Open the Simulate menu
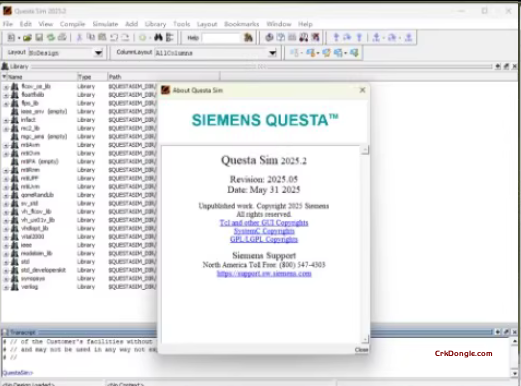The height and width of the screenshot is (386, 521). coord(105,24)
